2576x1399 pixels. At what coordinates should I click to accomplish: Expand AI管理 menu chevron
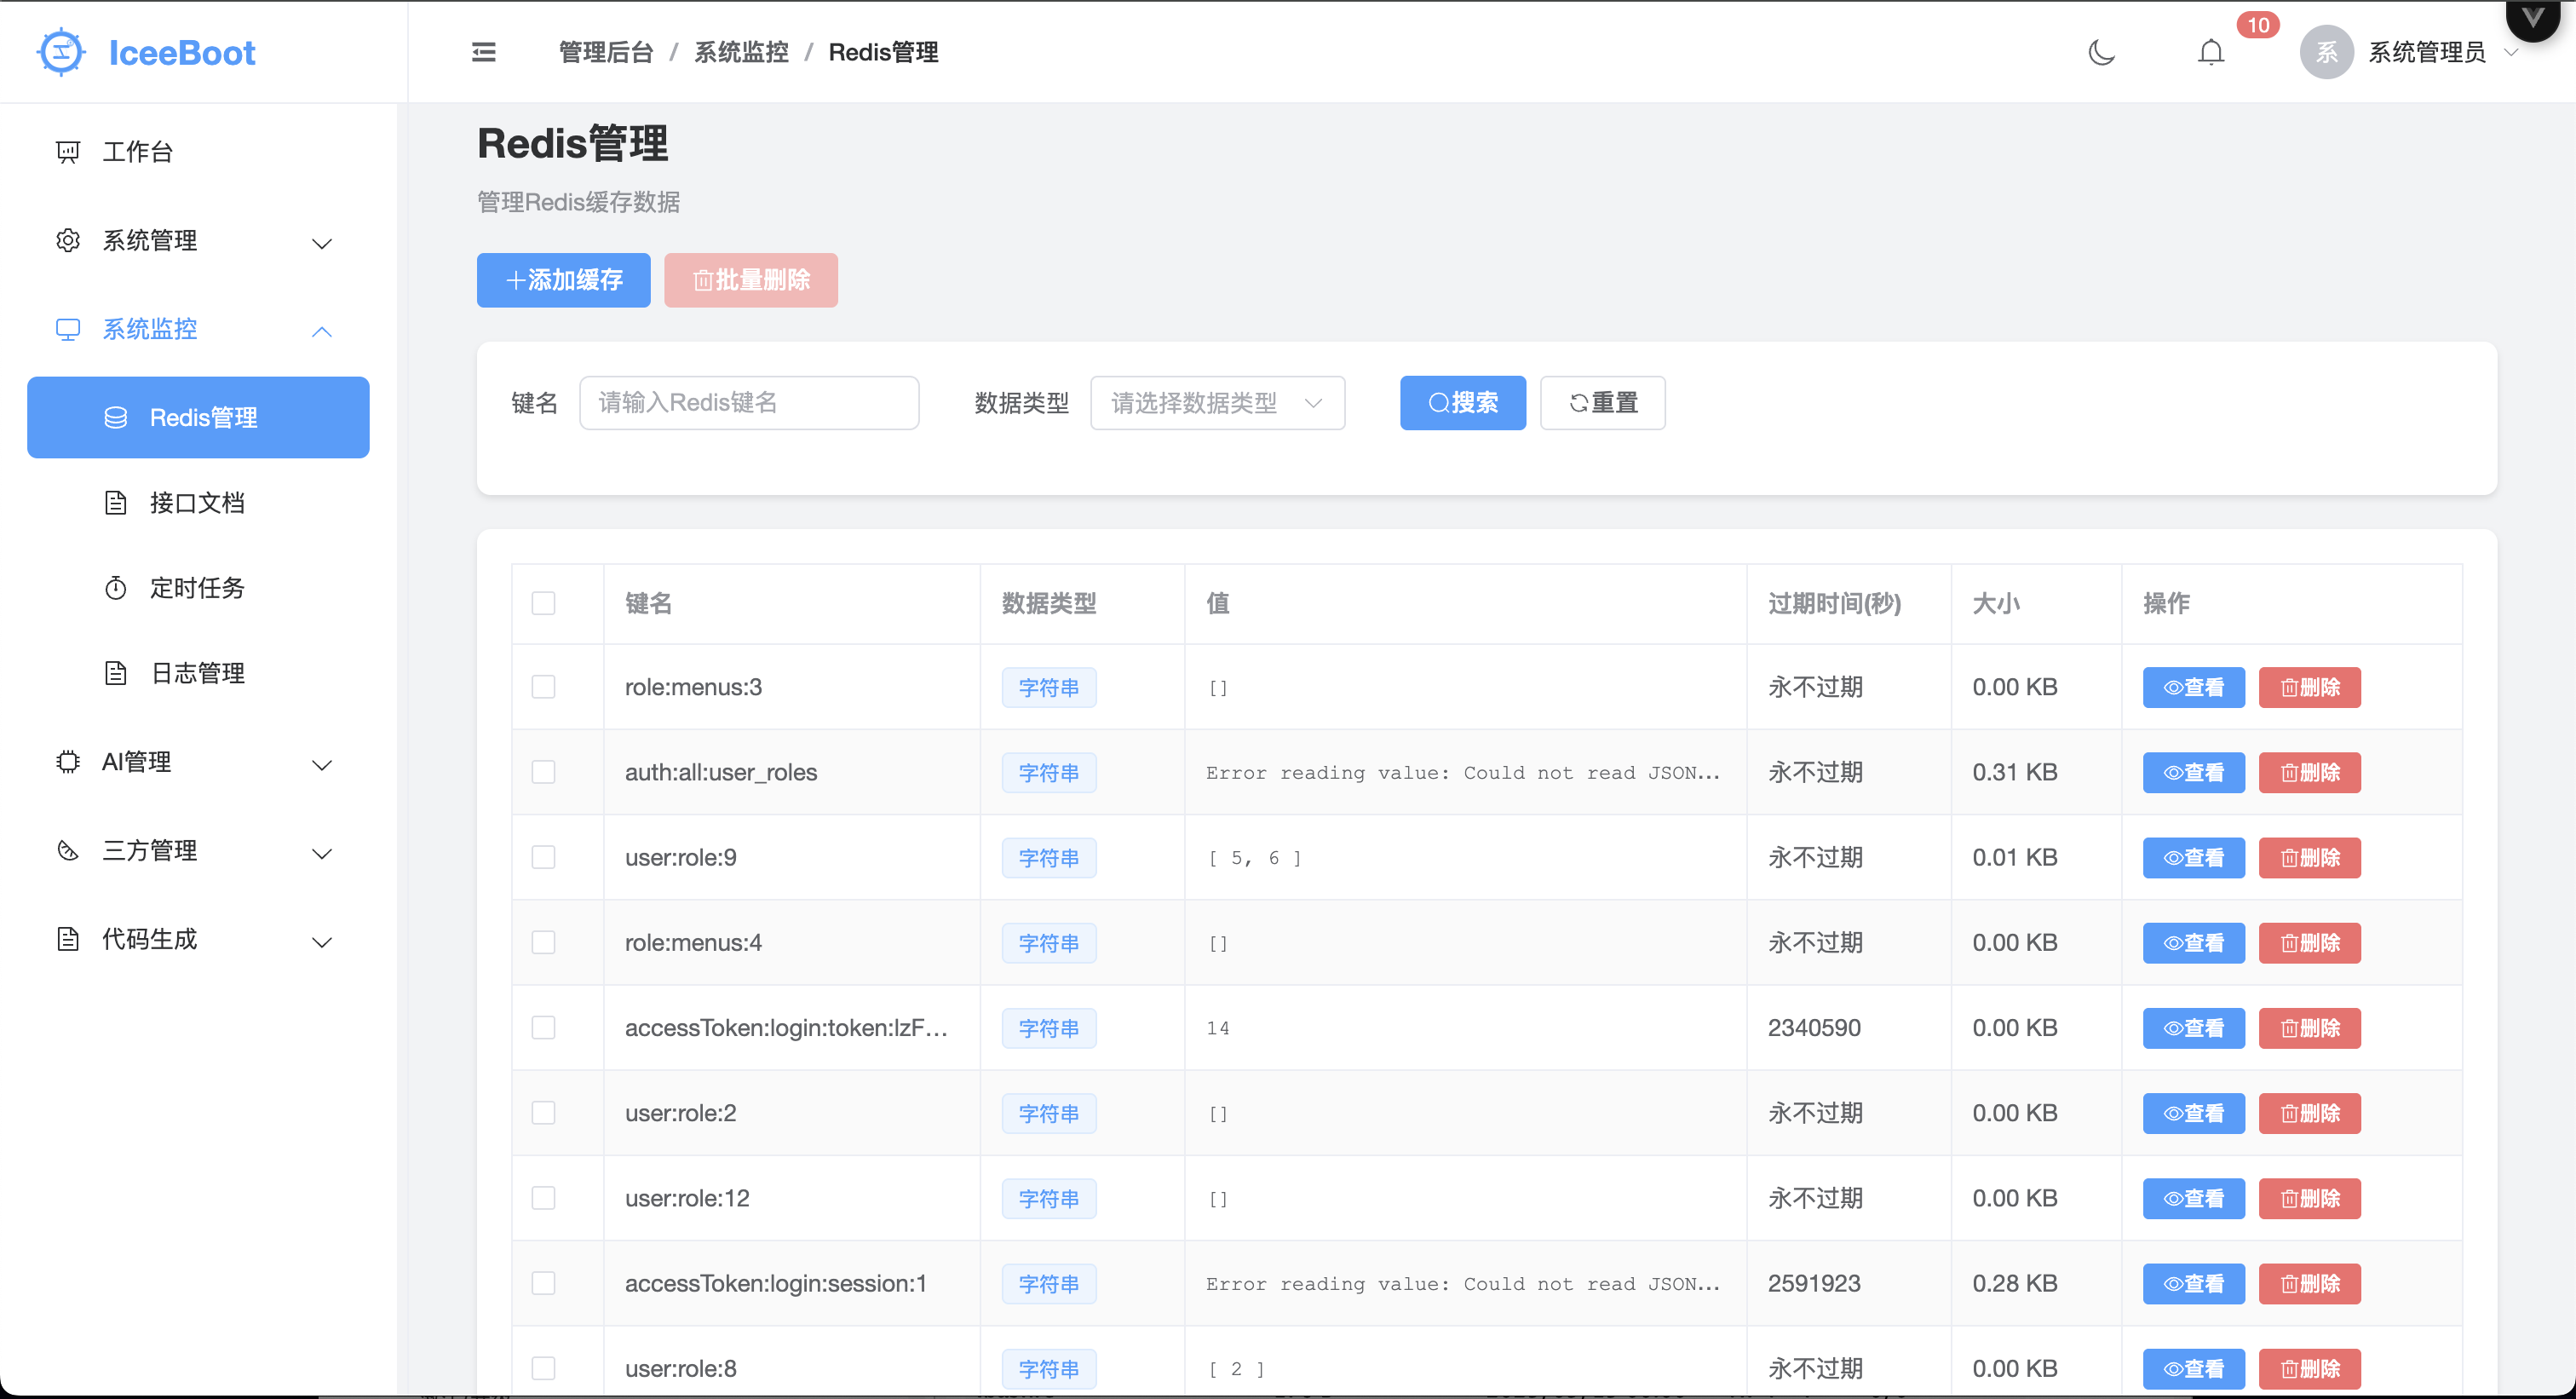coord(322,765)
